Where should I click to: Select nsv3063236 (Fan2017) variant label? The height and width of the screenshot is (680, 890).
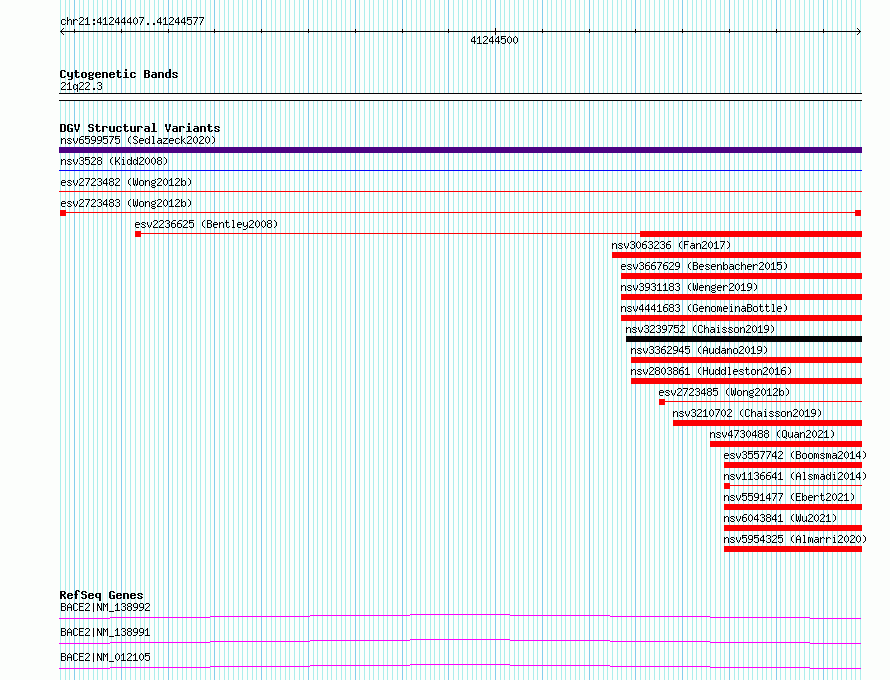pyautogui.click(x=671, y=245)
